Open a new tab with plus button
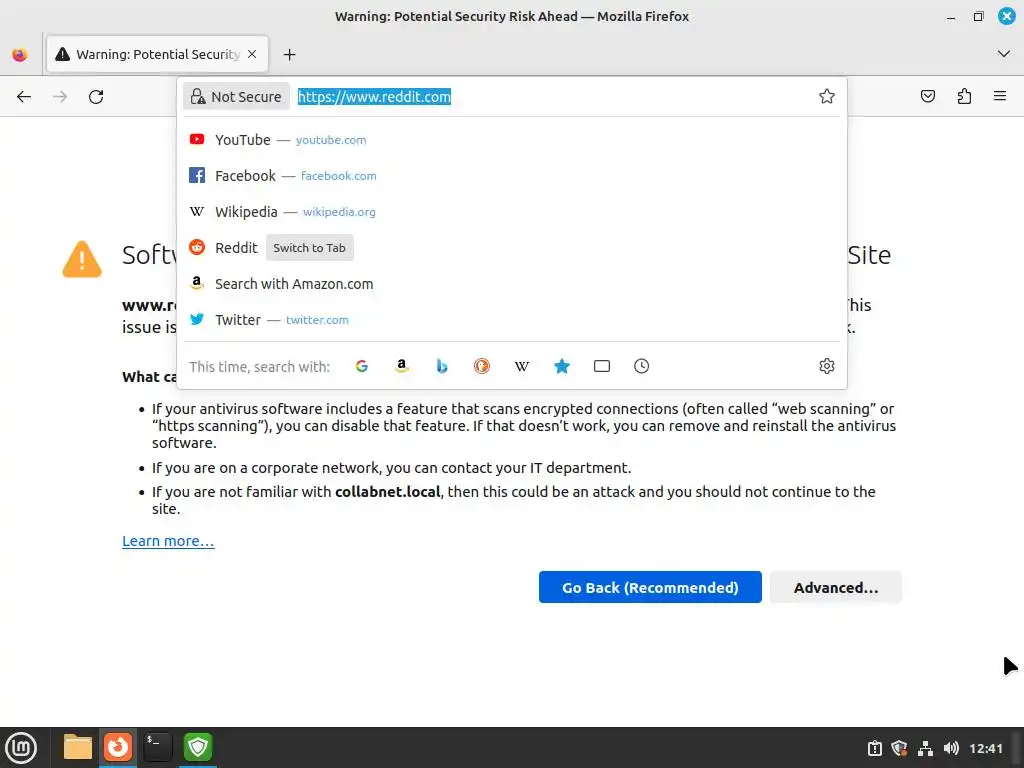1024x768 pixels. click(x=289, y=55)
